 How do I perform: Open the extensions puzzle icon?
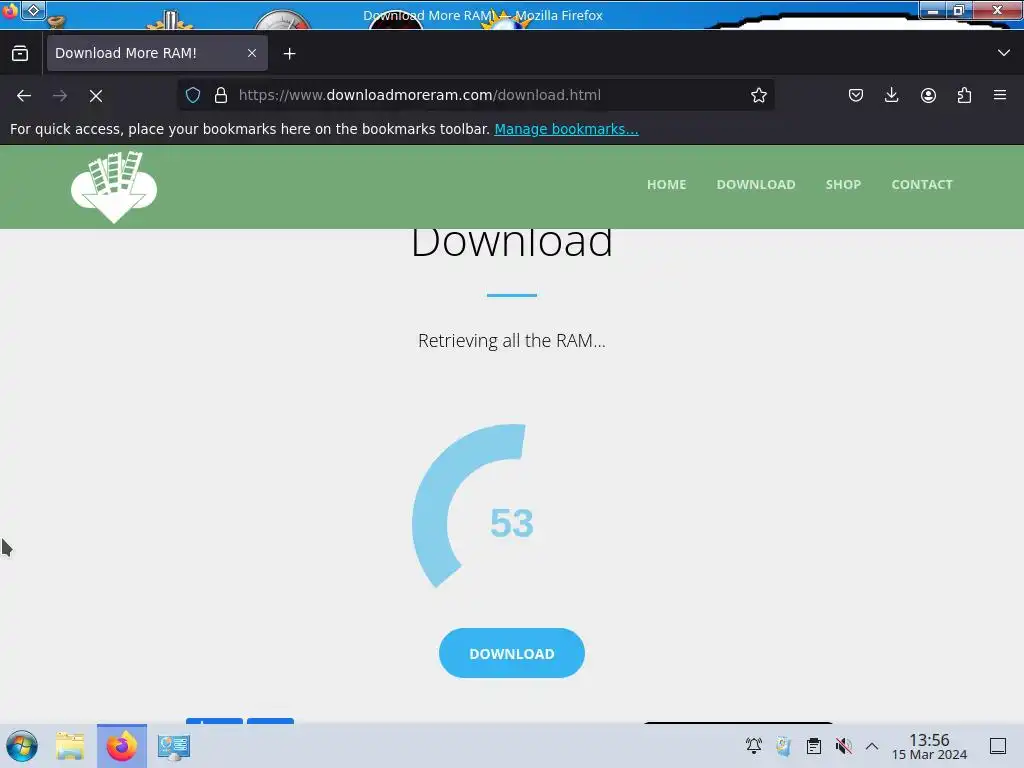(x=964, y=95)
